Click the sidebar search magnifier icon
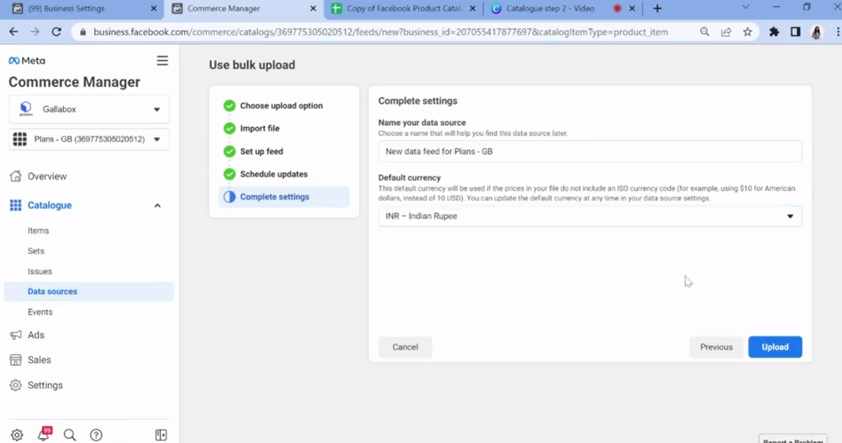 70,435
